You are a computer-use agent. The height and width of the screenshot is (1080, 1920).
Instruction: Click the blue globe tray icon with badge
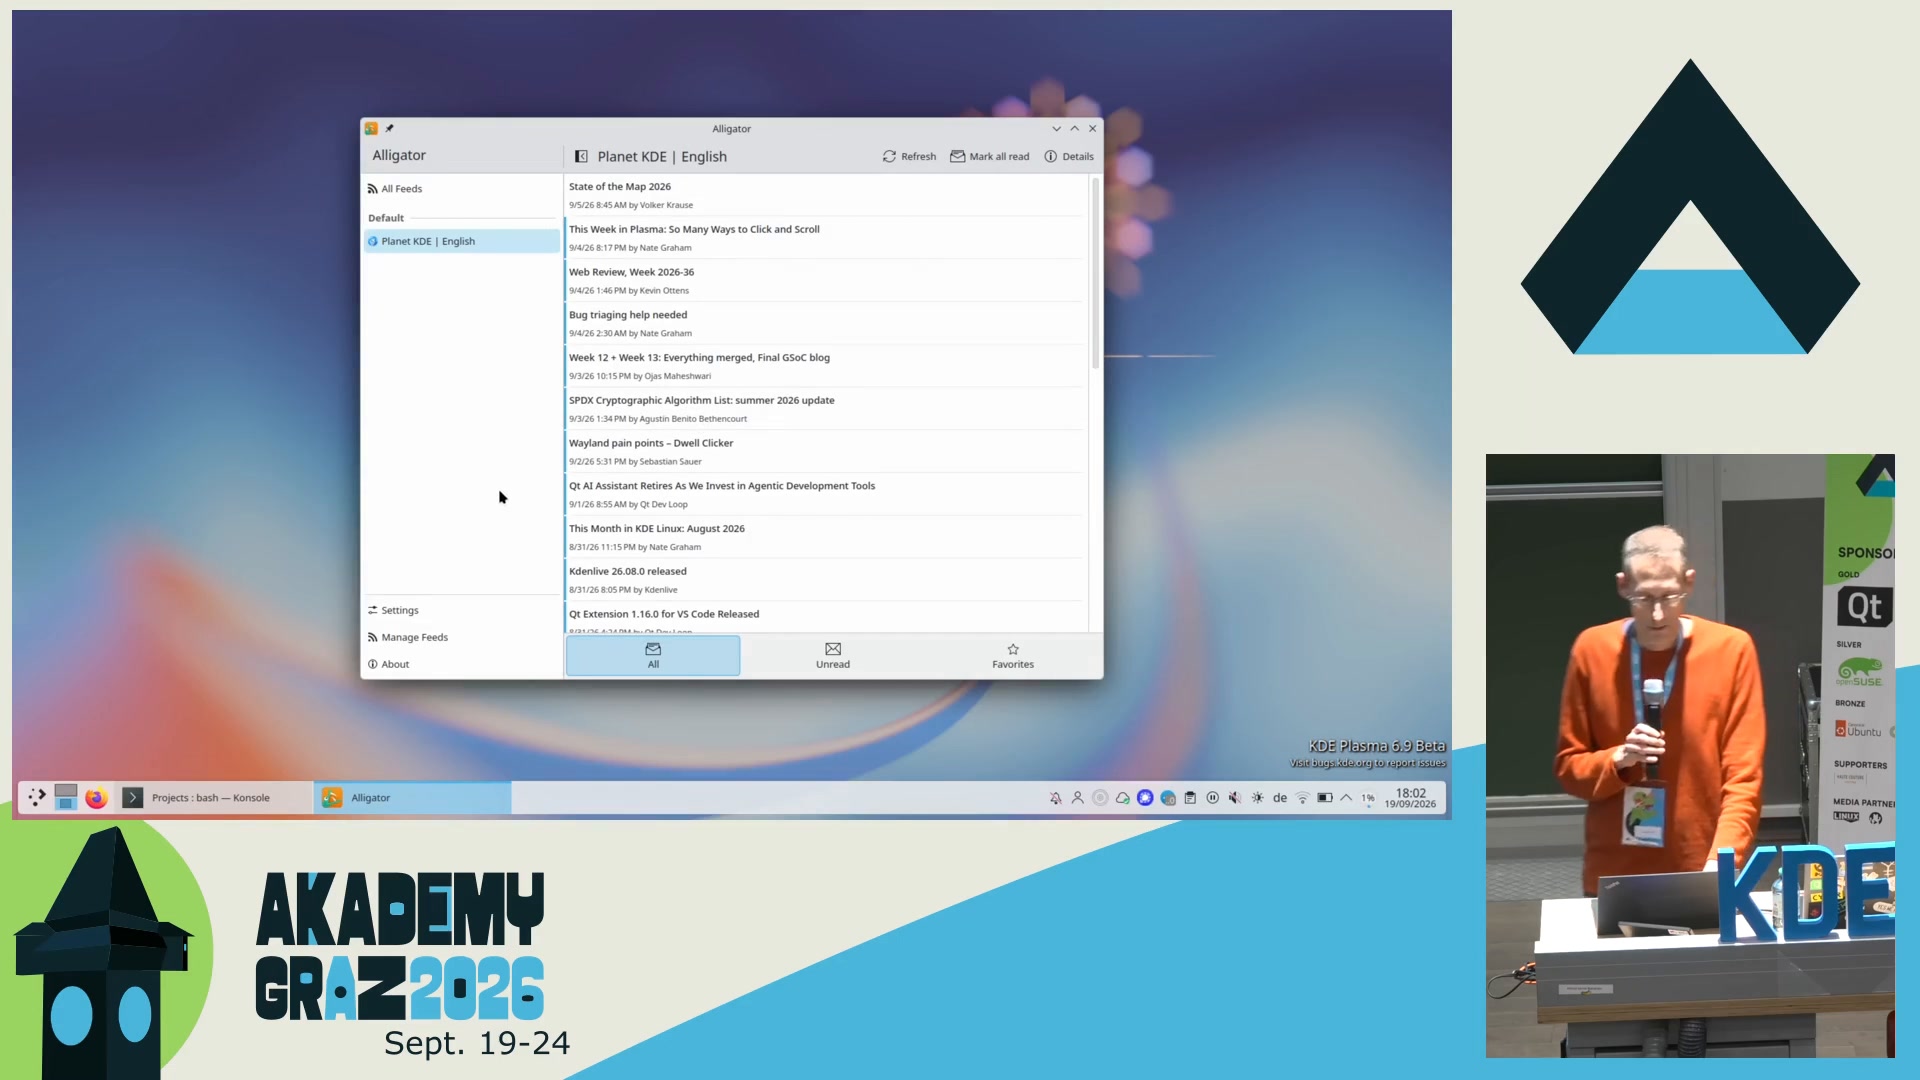click(1168, 798)
